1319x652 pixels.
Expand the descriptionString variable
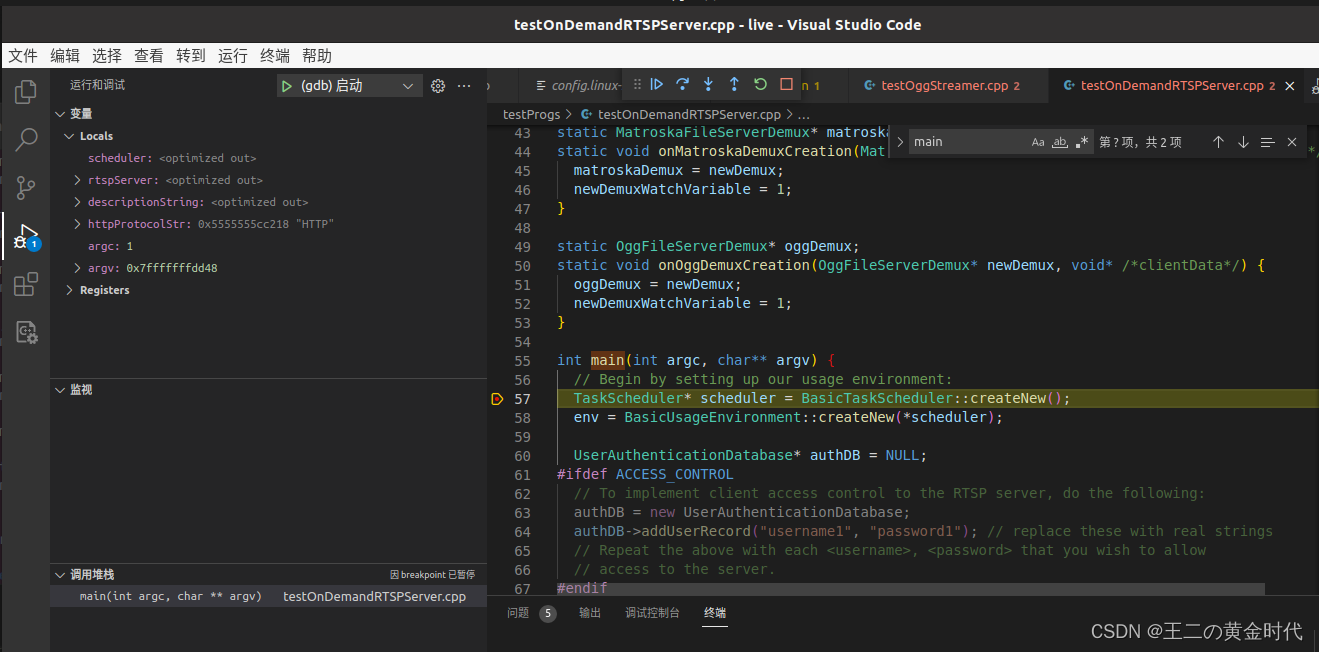coord(78,202)
